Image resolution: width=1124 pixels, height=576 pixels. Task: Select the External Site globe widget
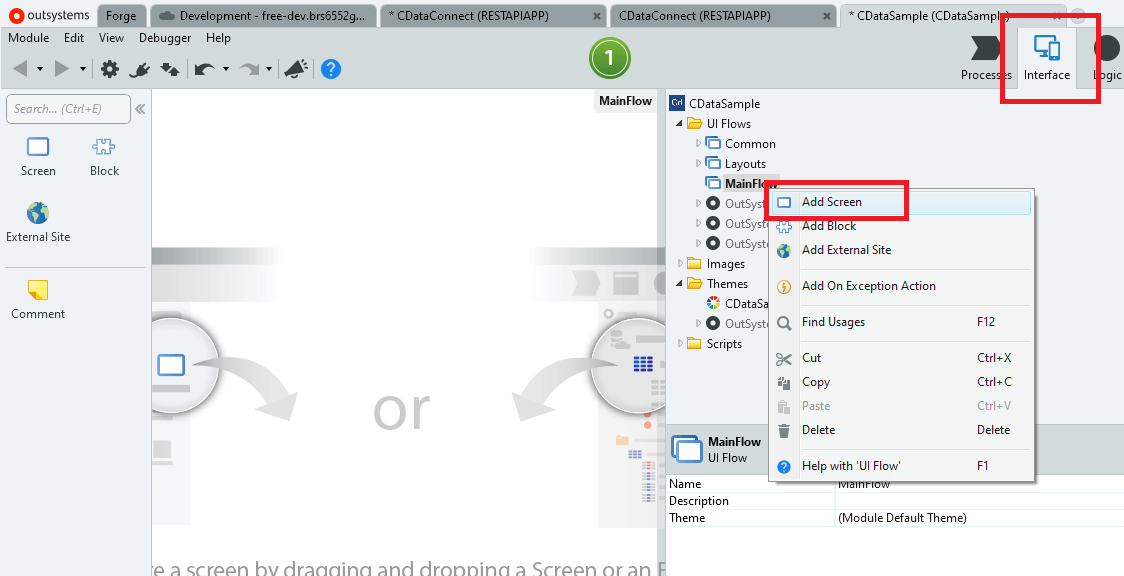38,223
